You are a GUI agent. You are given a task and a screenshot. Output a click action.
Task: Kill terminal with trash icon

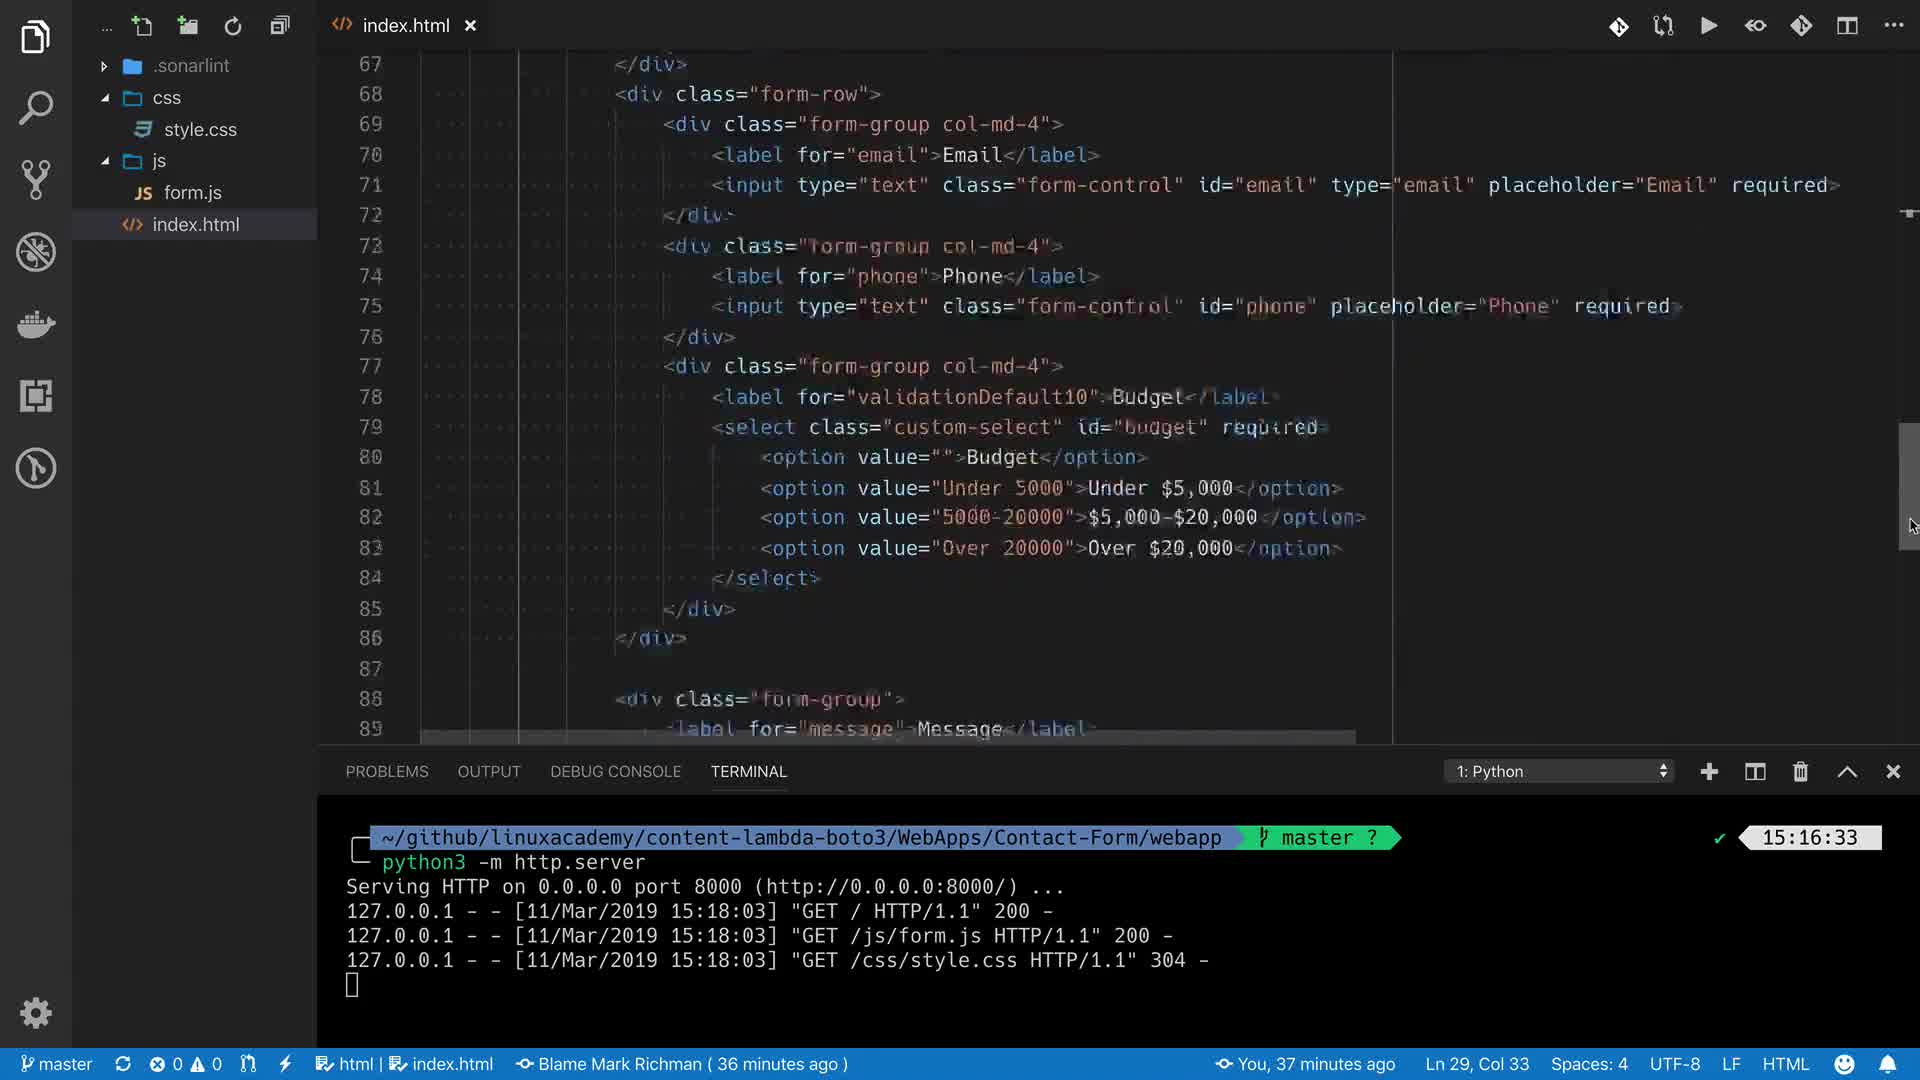[x=1800, y=771]
